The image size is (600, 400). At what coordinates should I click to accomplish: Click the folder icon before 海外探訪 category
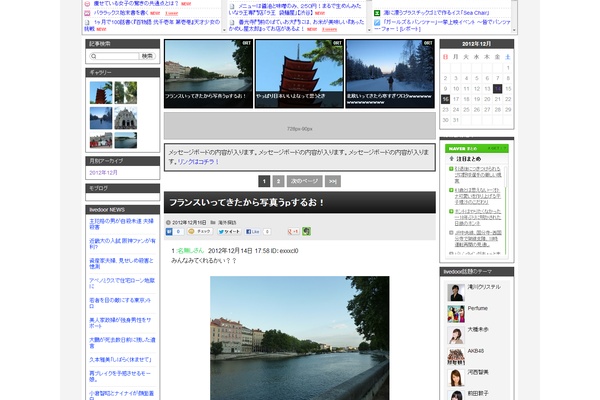pyautogui.click(x=213, y=222)
